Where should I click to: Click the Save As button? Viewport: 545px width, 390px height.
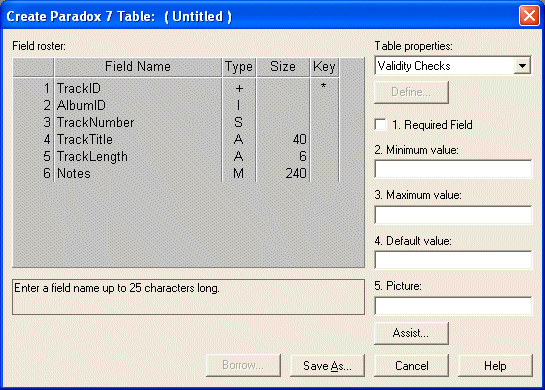click(327, 365)
